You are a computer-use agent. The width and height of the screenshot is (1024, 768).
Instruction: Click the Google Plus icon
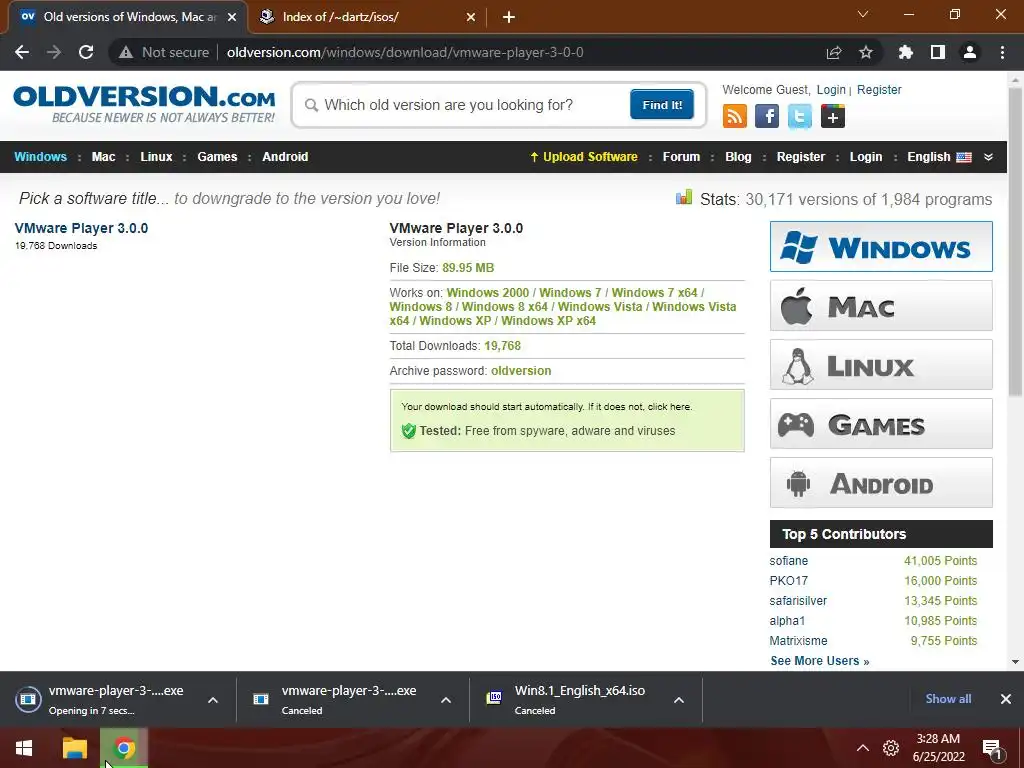coord(833,117)
